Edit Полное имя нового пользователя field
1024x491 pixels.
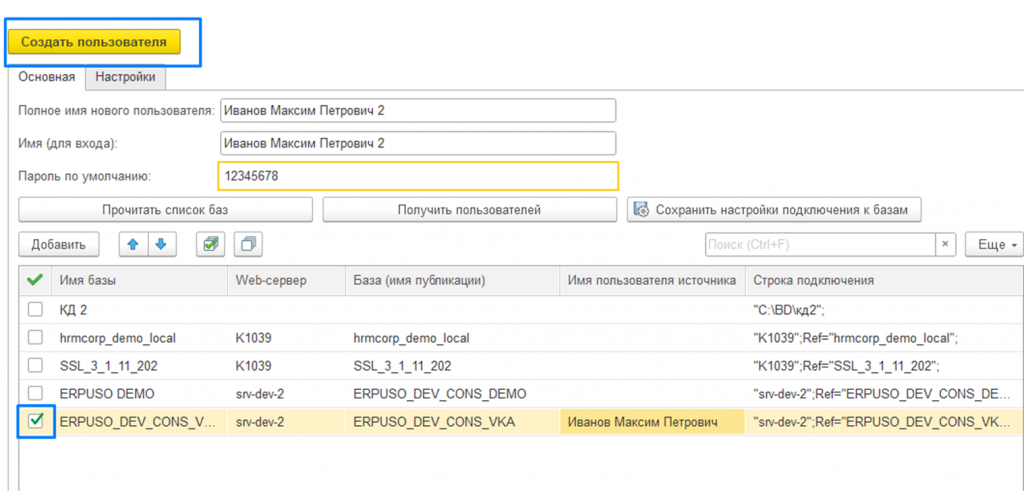(x=418, y=110)
